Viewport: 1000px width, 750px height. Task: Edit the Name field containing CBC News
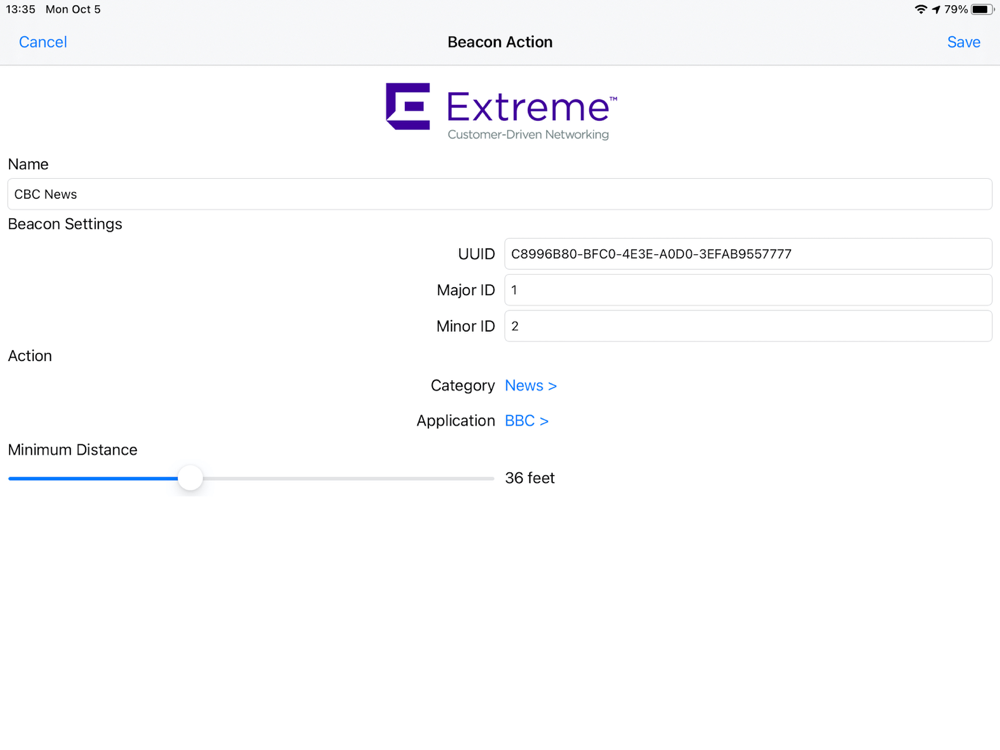click(x=499, y=194)
